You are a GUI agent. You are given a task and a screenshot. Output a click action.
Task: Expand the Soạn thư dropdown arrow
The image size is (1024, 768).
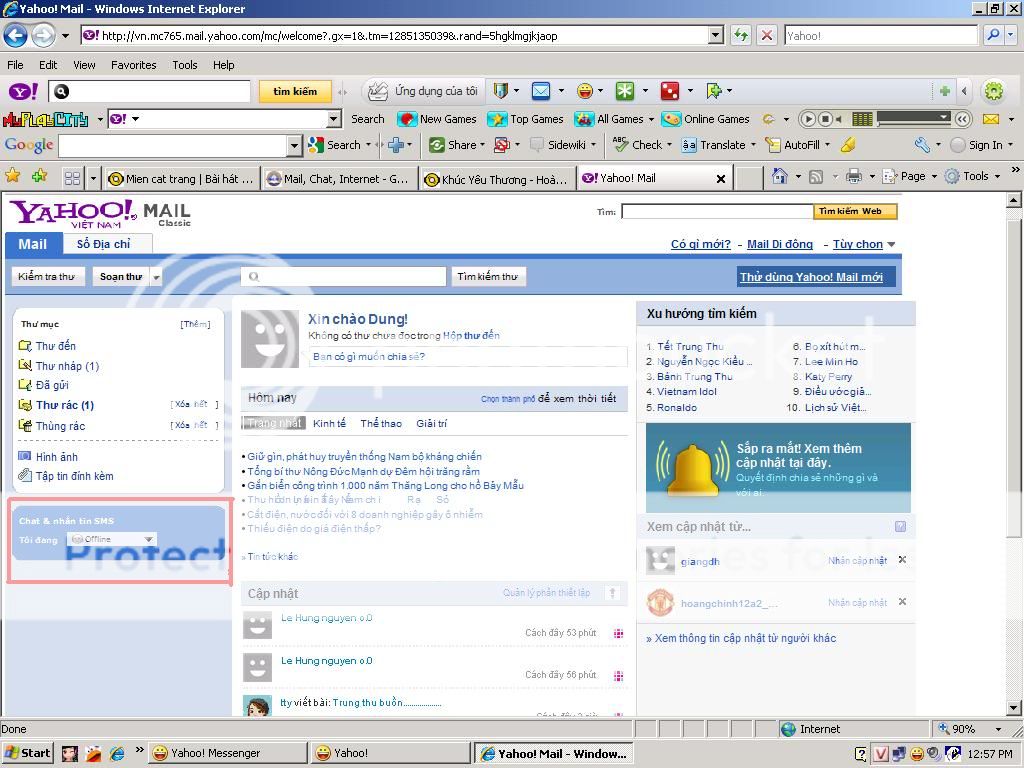click(156, 277)
